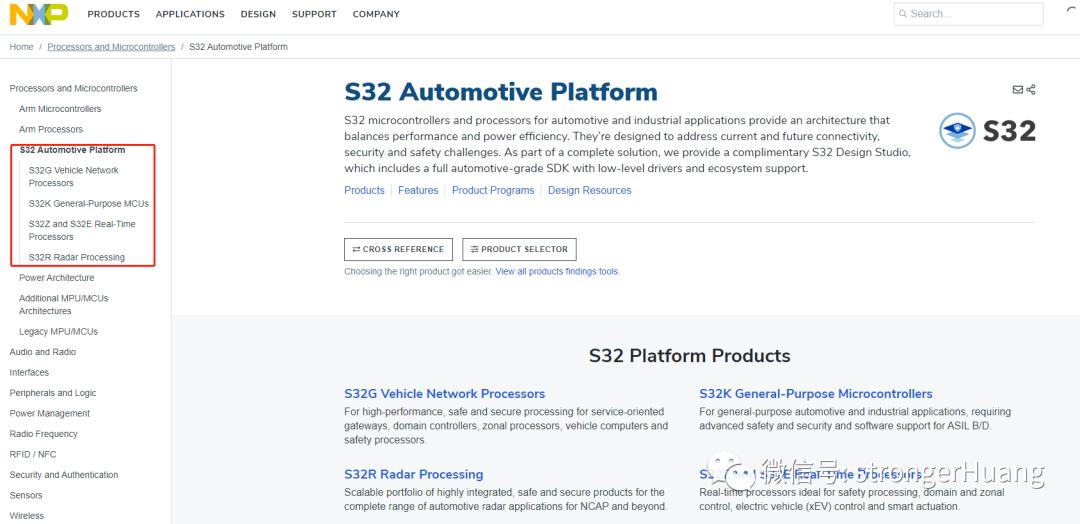The image size is (1080, 524).
Task: Open S32Z and S32E Real-Time Processors sidebar entry
Action: [x=82, y=230]
